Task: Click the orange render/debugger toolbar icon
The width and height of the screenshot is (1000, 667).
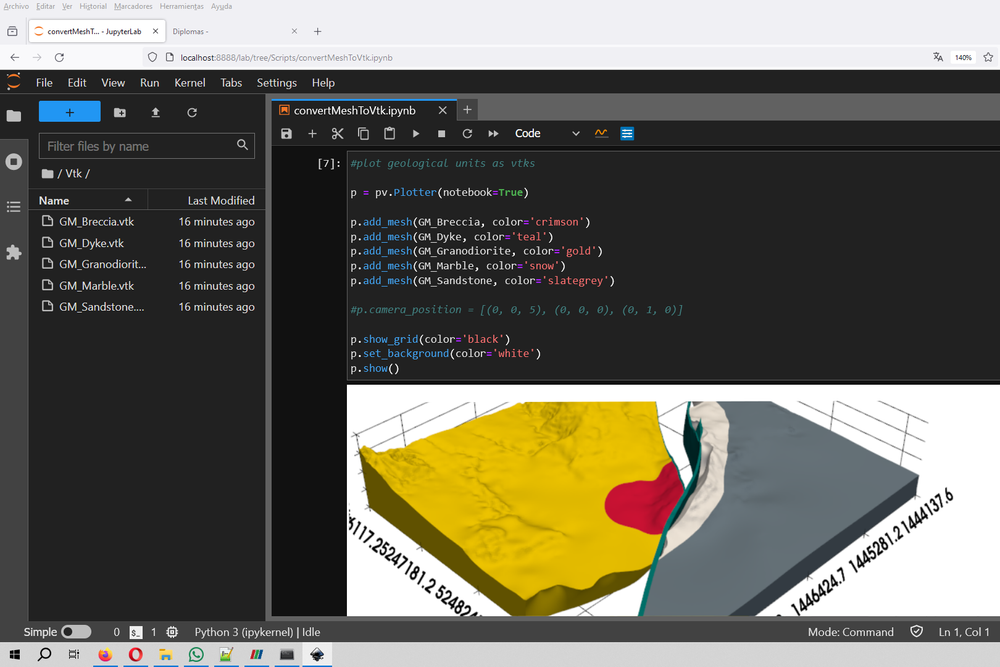Action: (601, 133)
